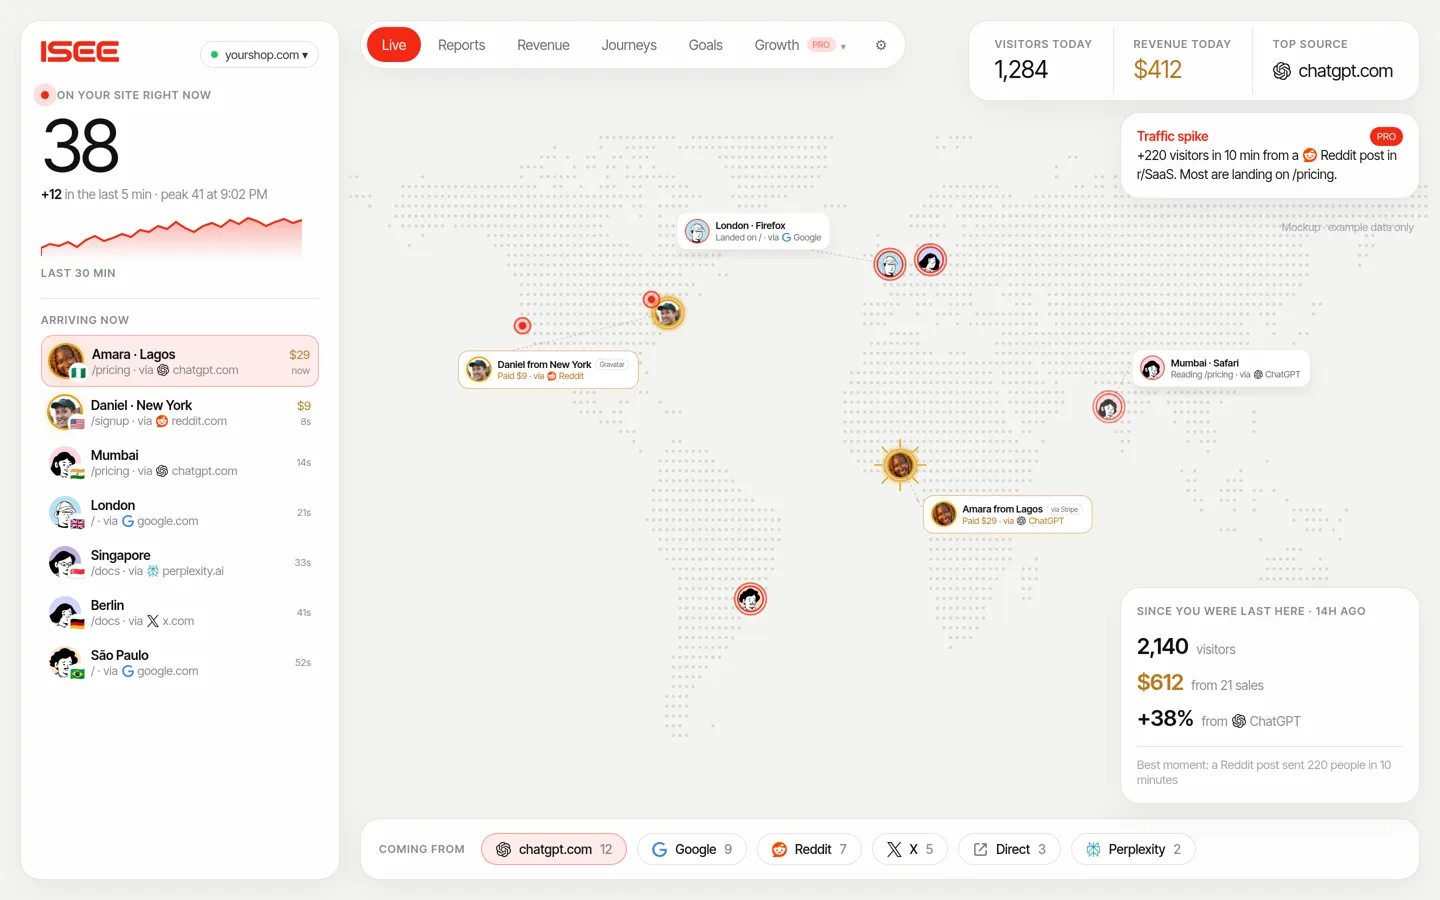Toggle the X source filter chip

(910, 849)
